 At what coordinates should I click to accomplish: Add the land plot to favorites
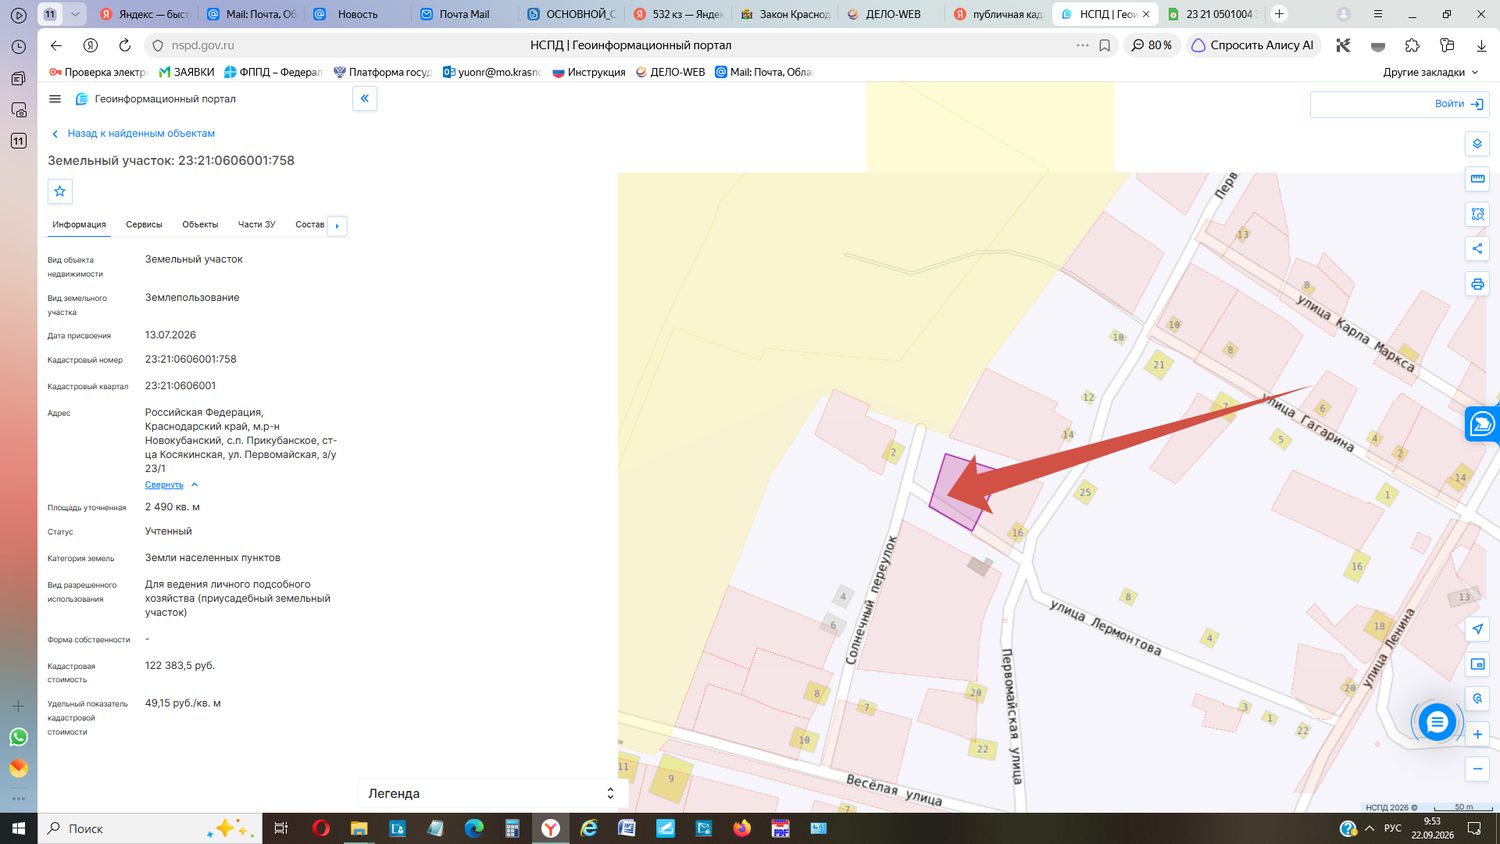(60, 191)
